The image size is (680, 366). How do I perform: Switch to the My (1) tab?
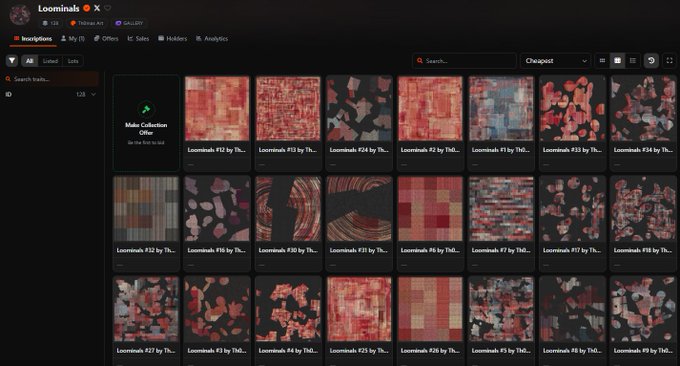click(x=73, y=39)
